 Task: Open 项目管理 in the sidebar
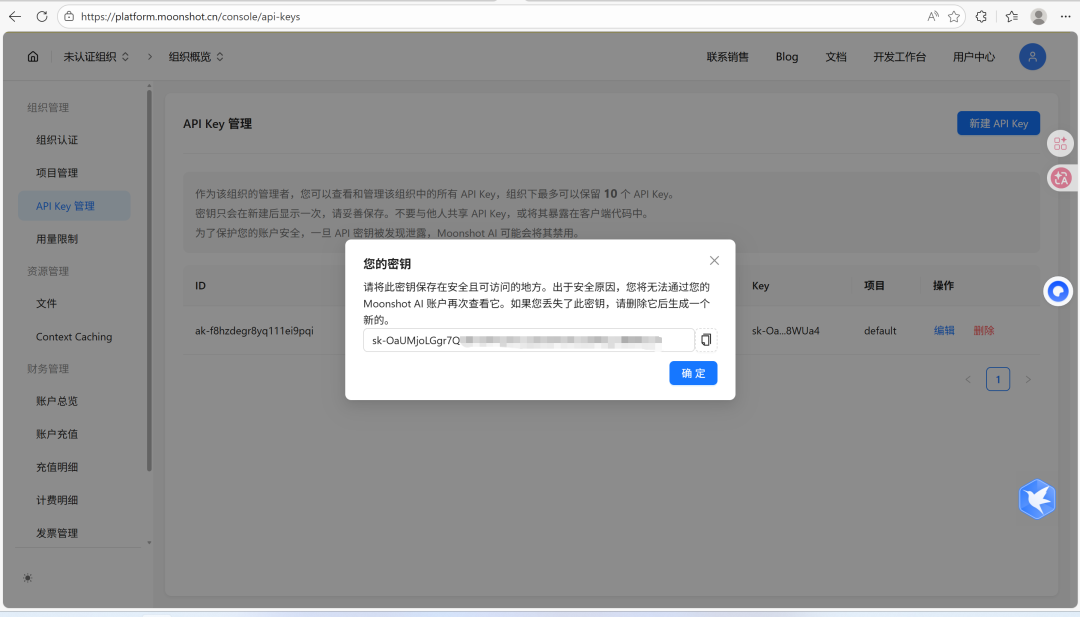57,173
